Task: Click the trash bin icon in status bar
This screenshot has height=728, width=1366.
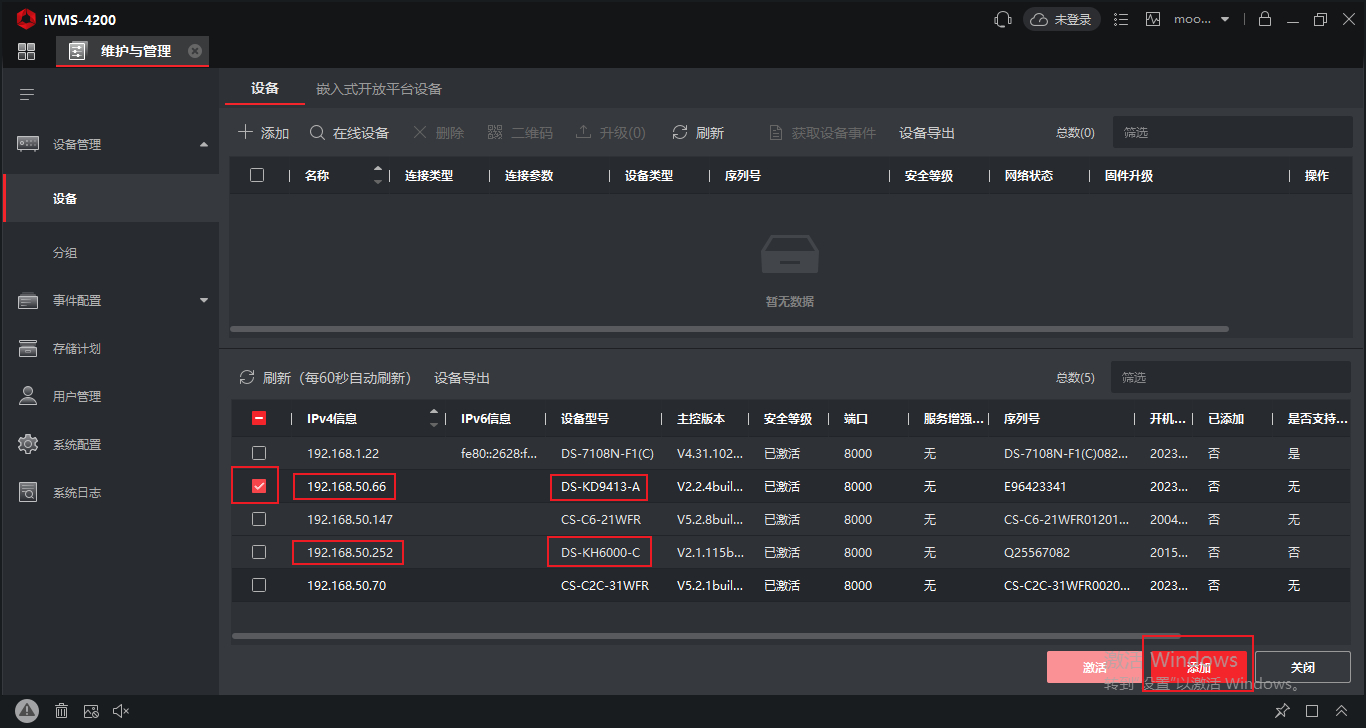Action: tap(61, 711)
